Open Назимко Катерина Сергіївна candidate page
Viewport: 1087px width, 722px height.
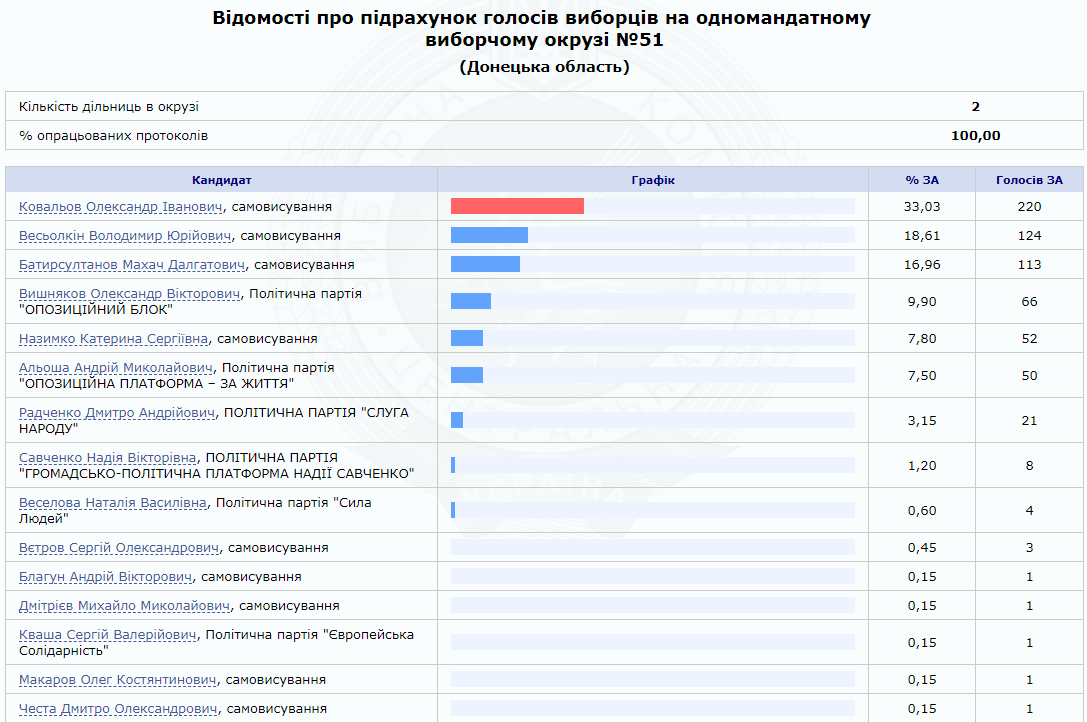click(x=114, y=339)
